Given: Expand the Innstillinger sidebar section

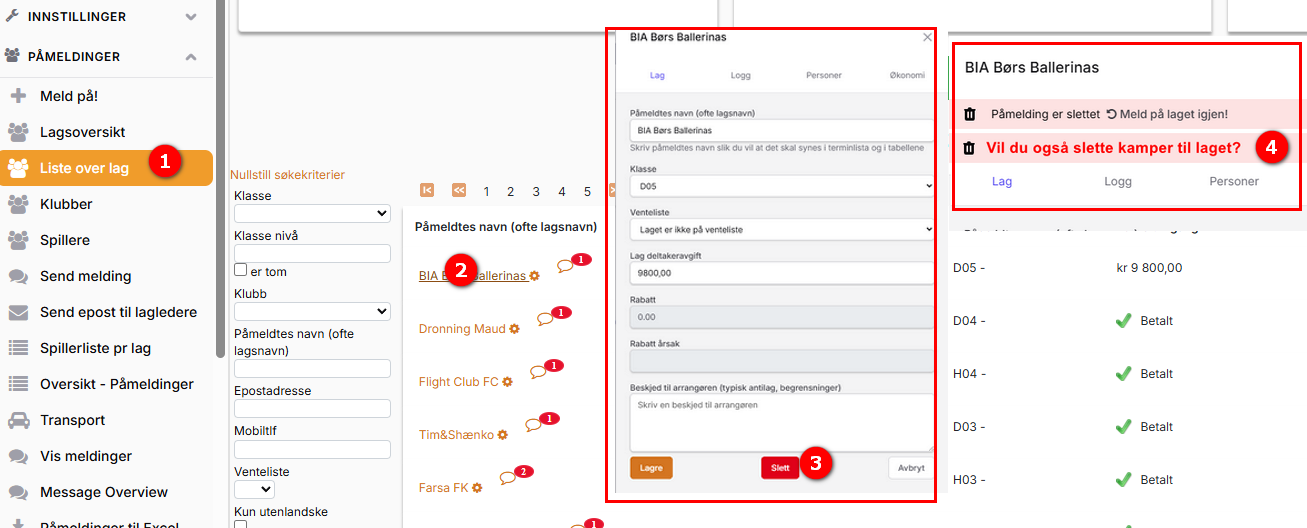Looking at the screenshot, I should tap(190, 17).
